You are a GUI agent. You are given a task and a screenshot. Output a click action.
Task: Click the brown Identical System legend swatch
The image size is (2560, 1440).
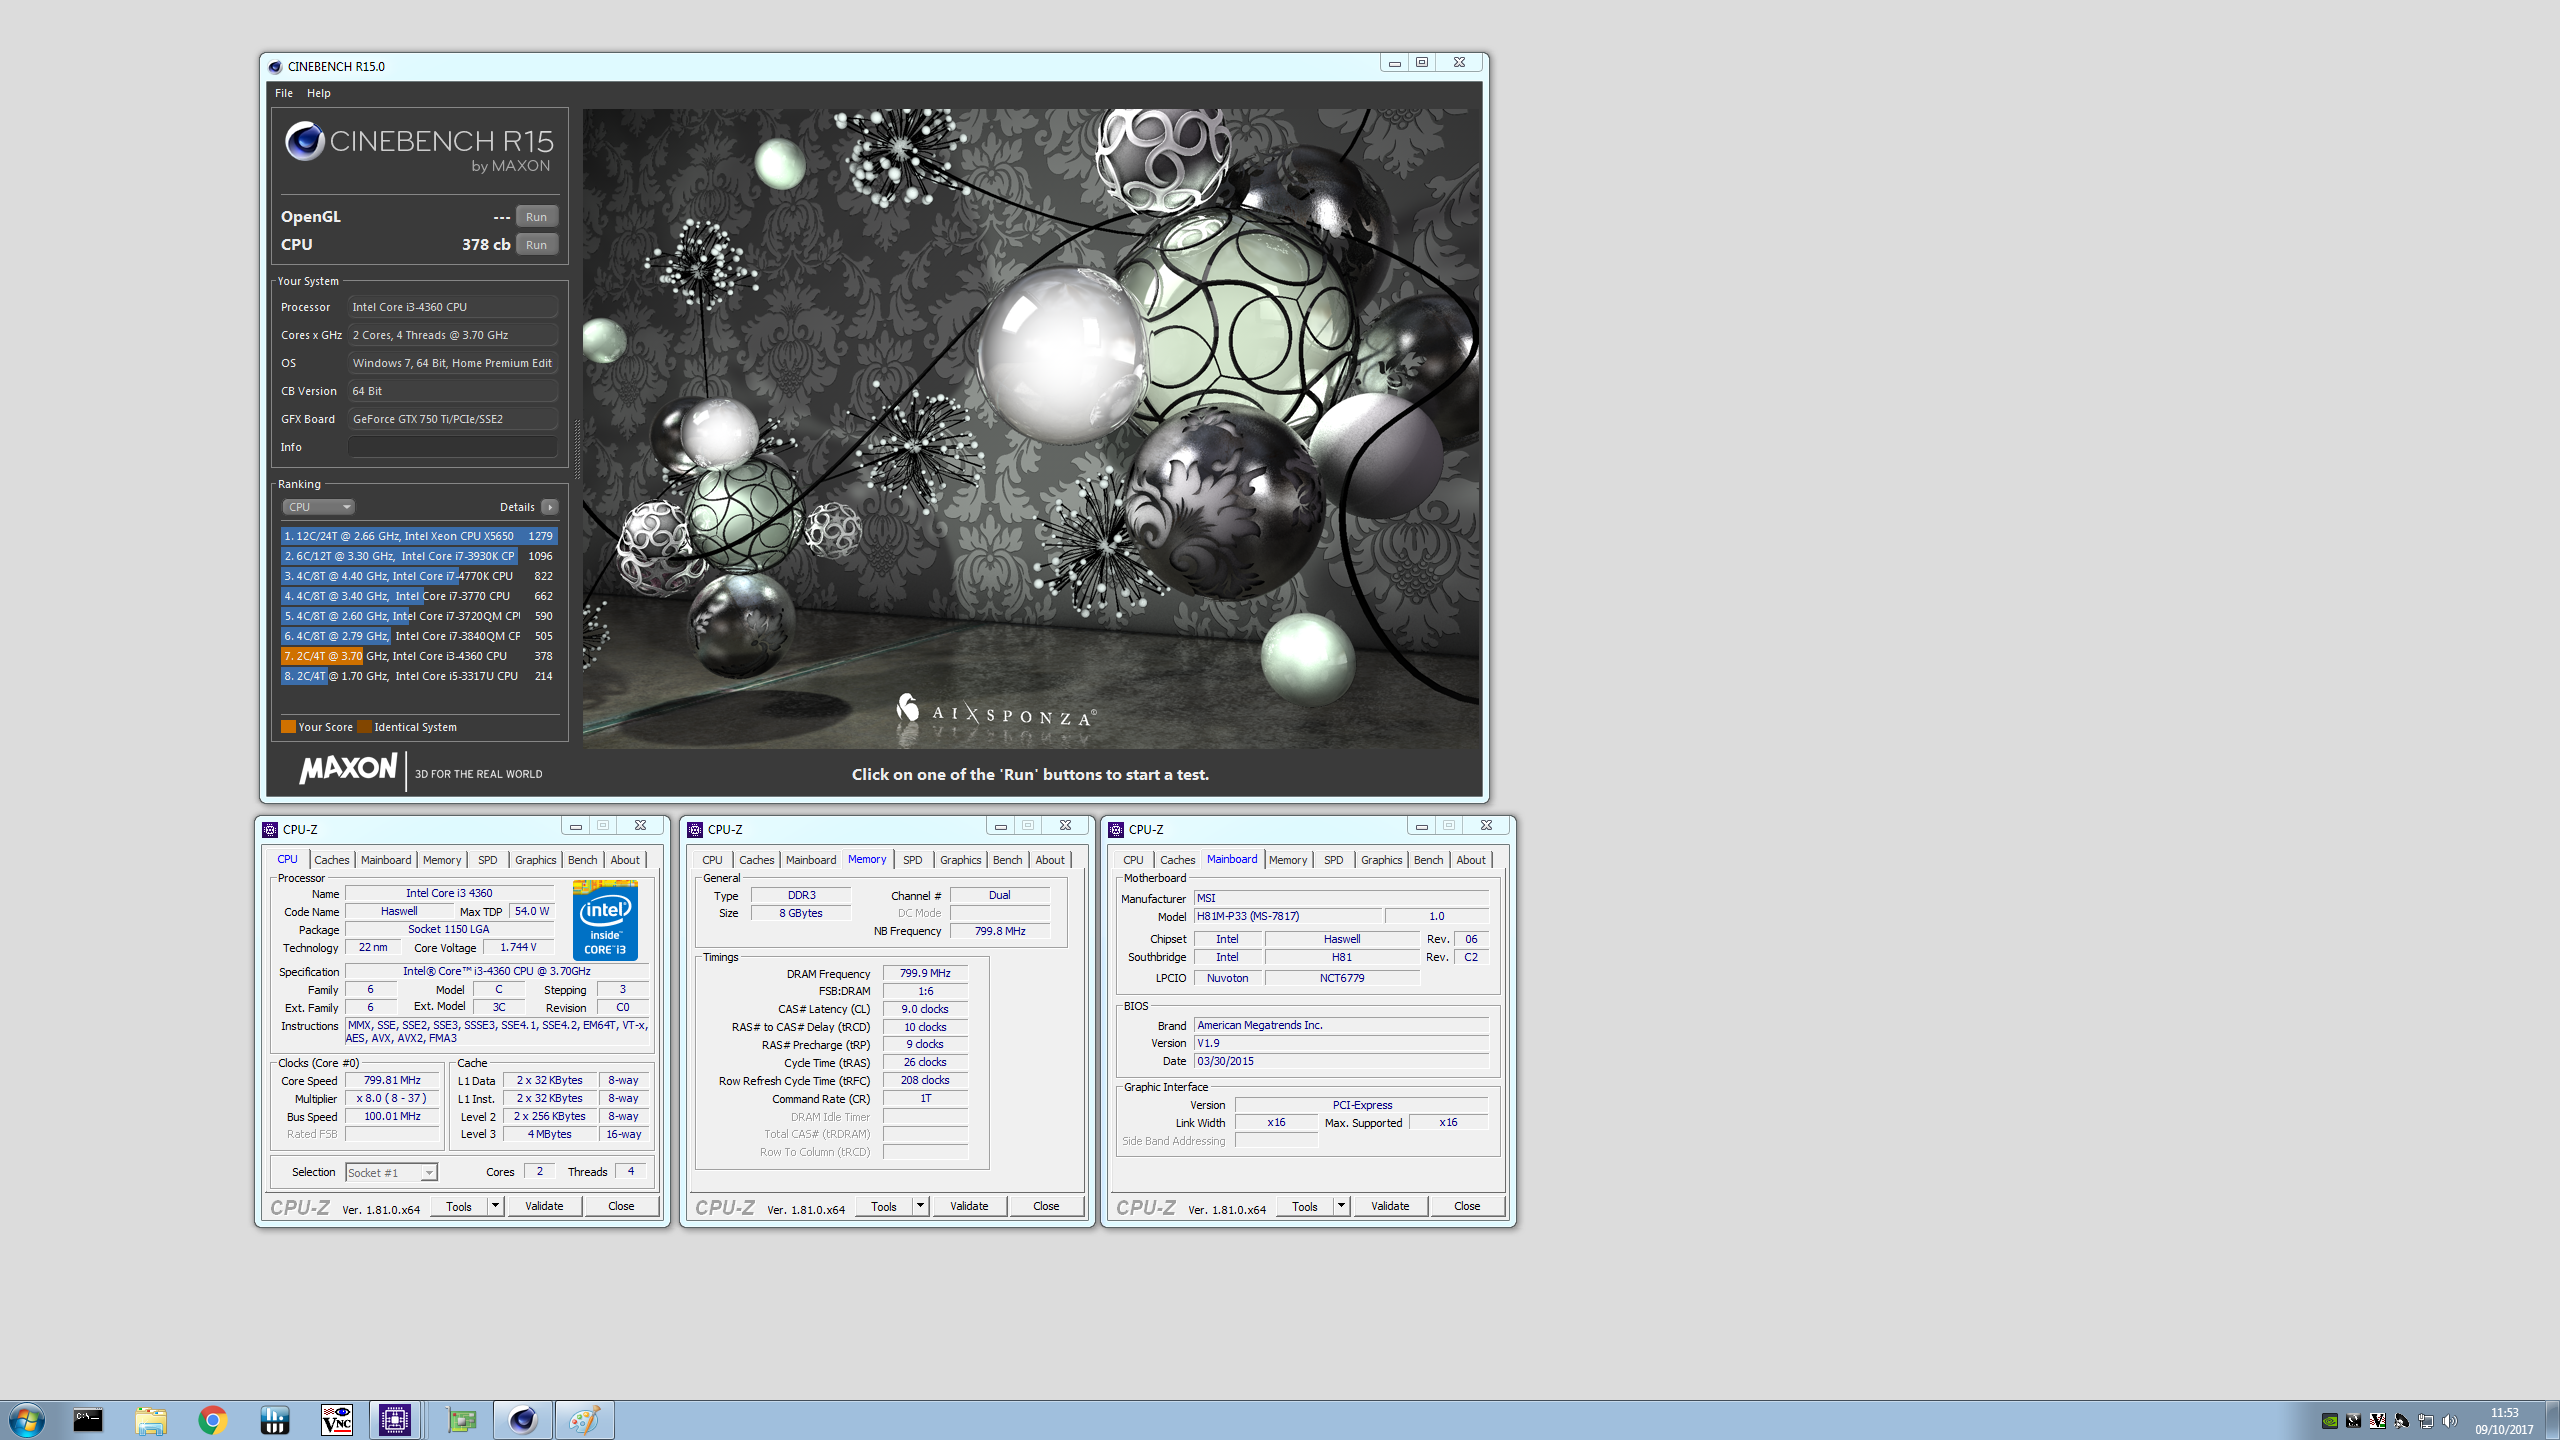point(365,727)
